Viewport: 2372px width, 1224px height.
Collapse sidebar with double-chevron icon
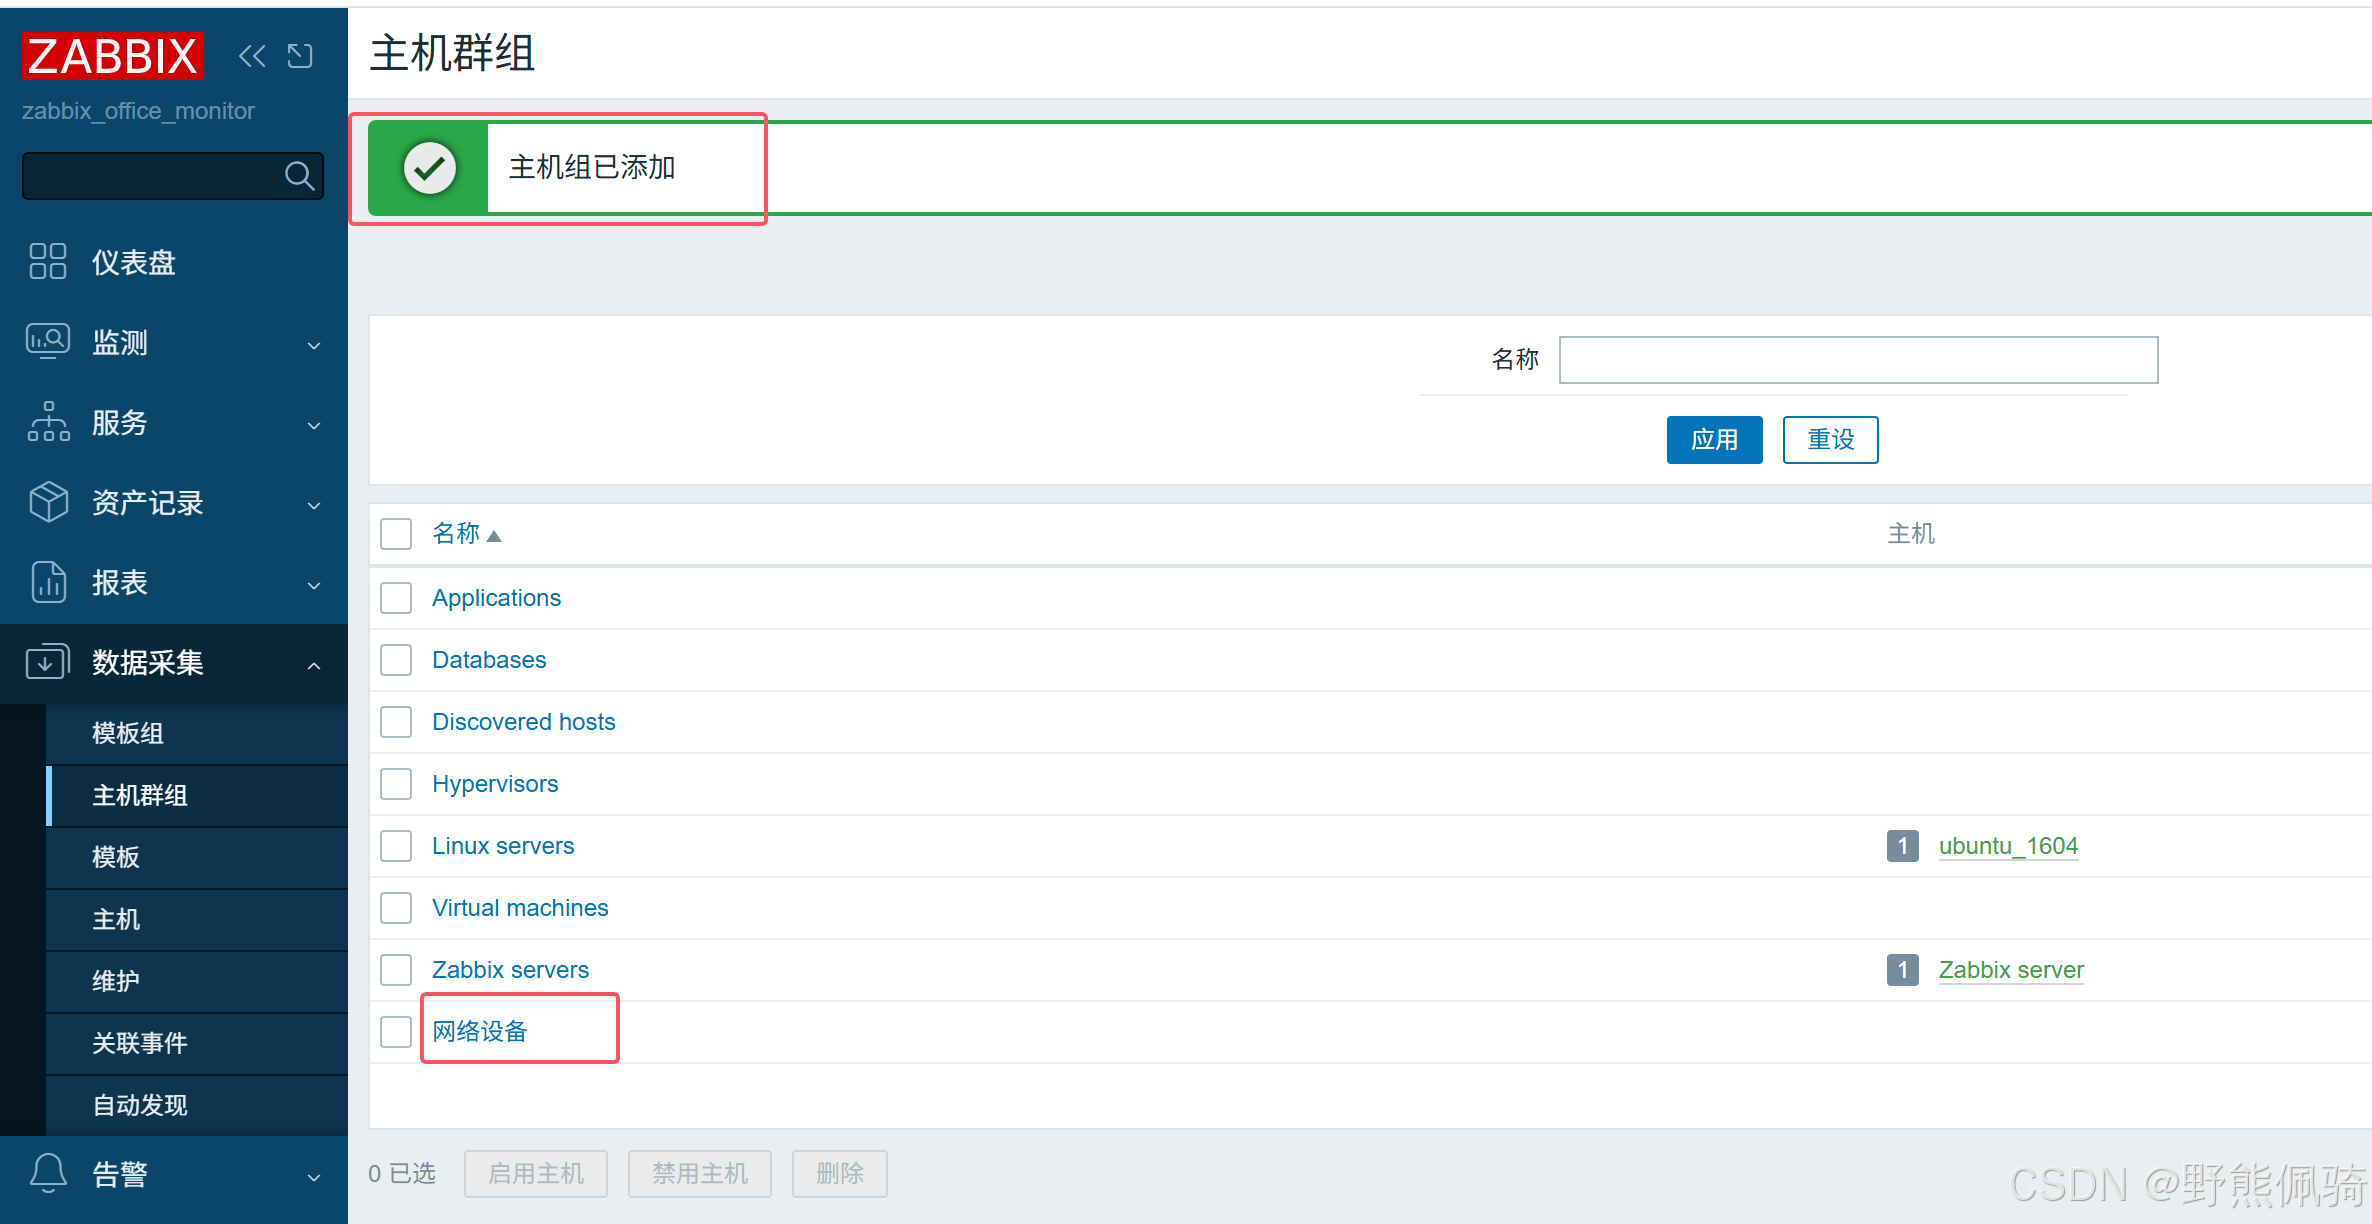252,56
